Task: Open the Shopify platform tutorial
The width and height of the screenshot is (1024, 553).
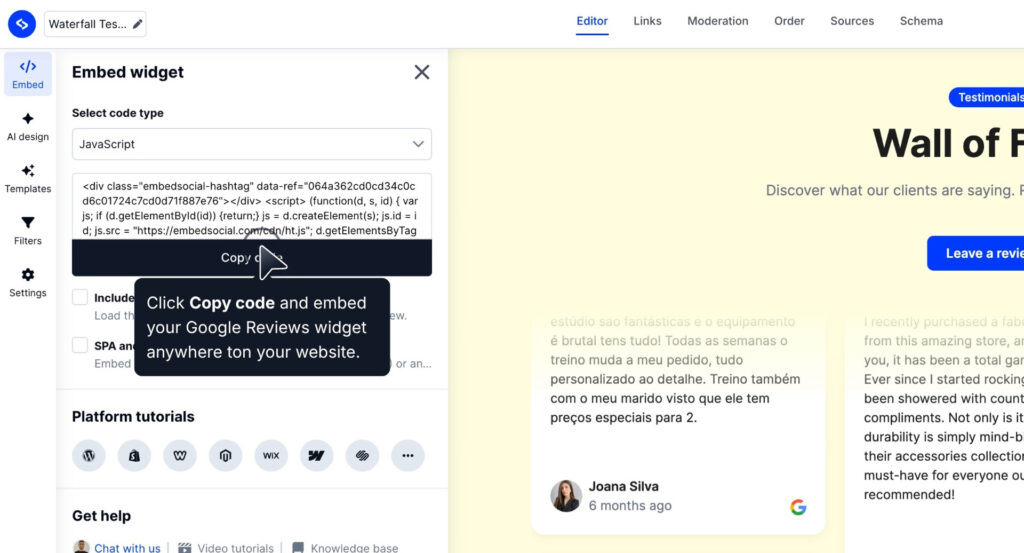Action: coord(135,456)
